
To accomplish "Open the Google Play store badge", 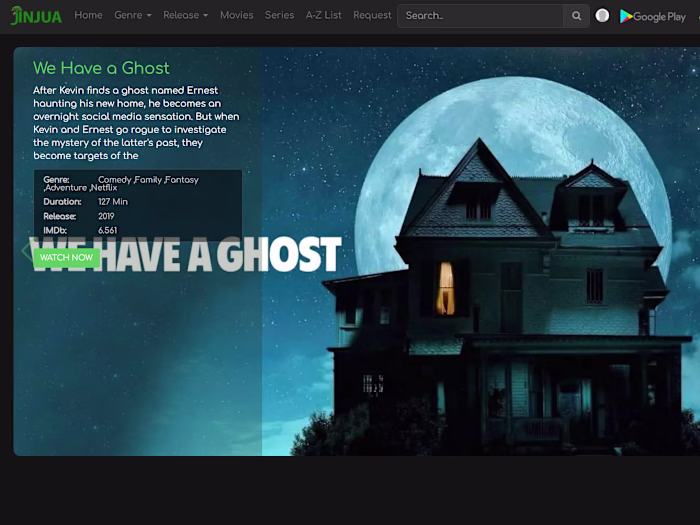I will coord(653,17).
